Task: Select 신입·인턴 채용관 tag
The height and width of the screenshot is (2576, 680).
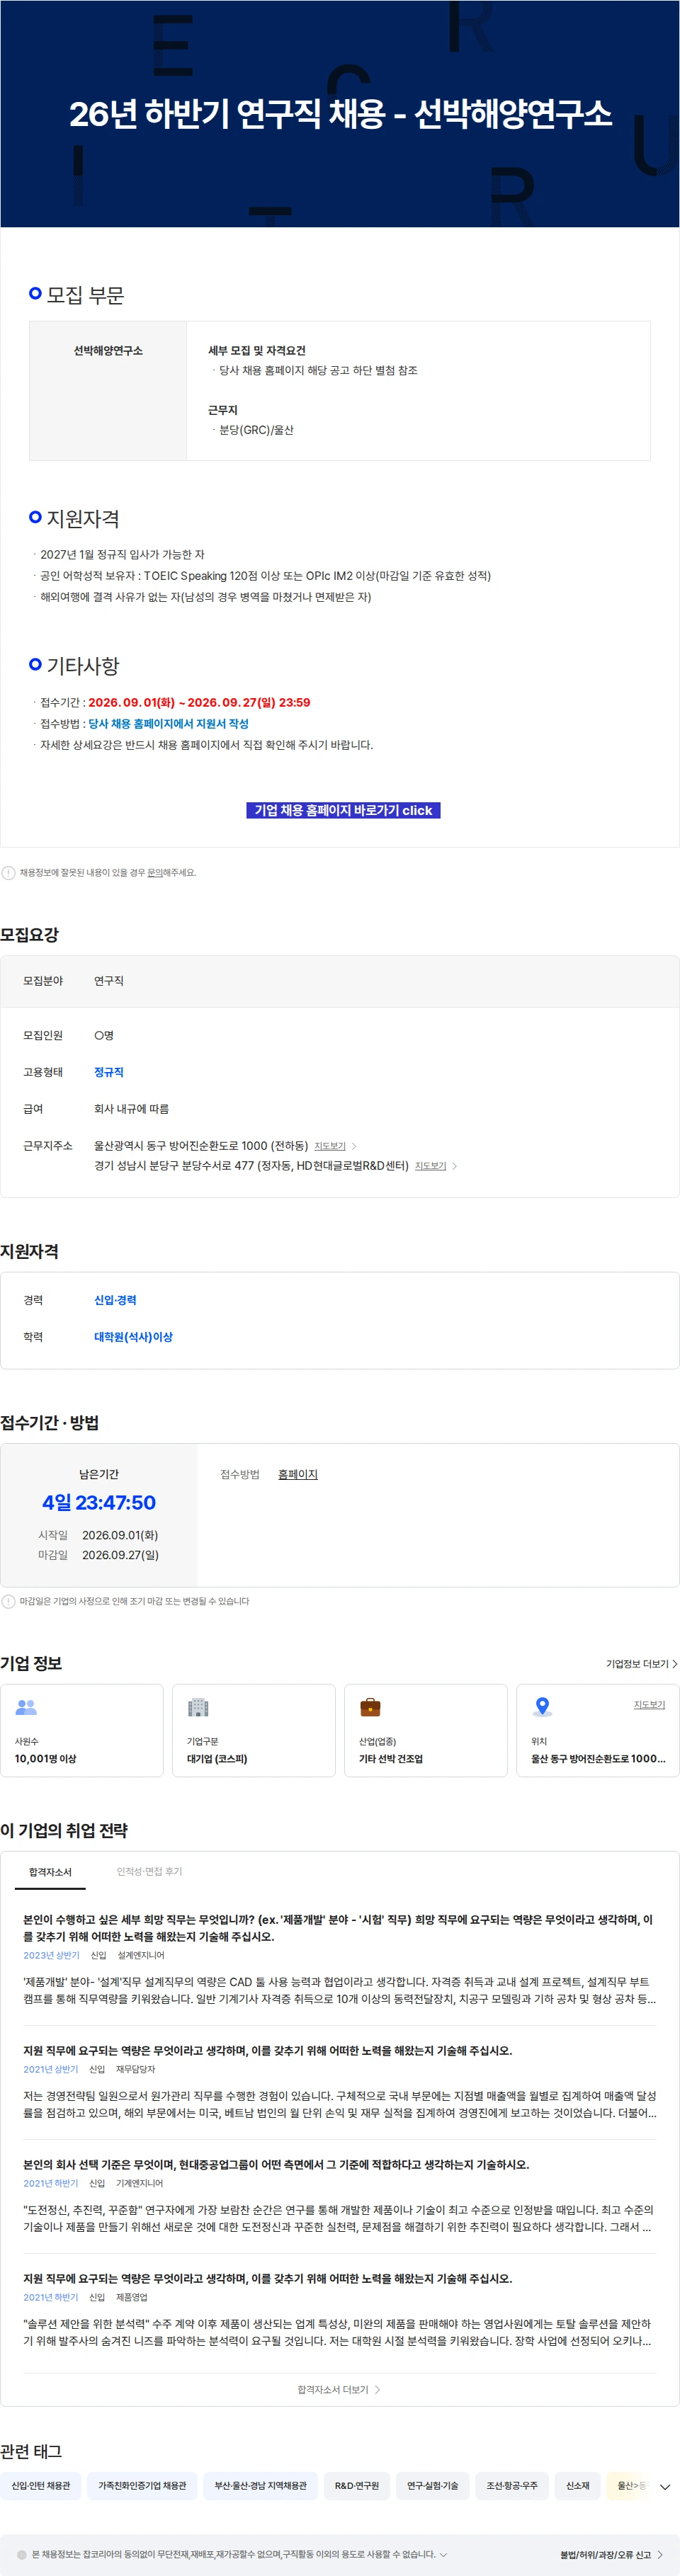Action: [x=41, y=2486]
